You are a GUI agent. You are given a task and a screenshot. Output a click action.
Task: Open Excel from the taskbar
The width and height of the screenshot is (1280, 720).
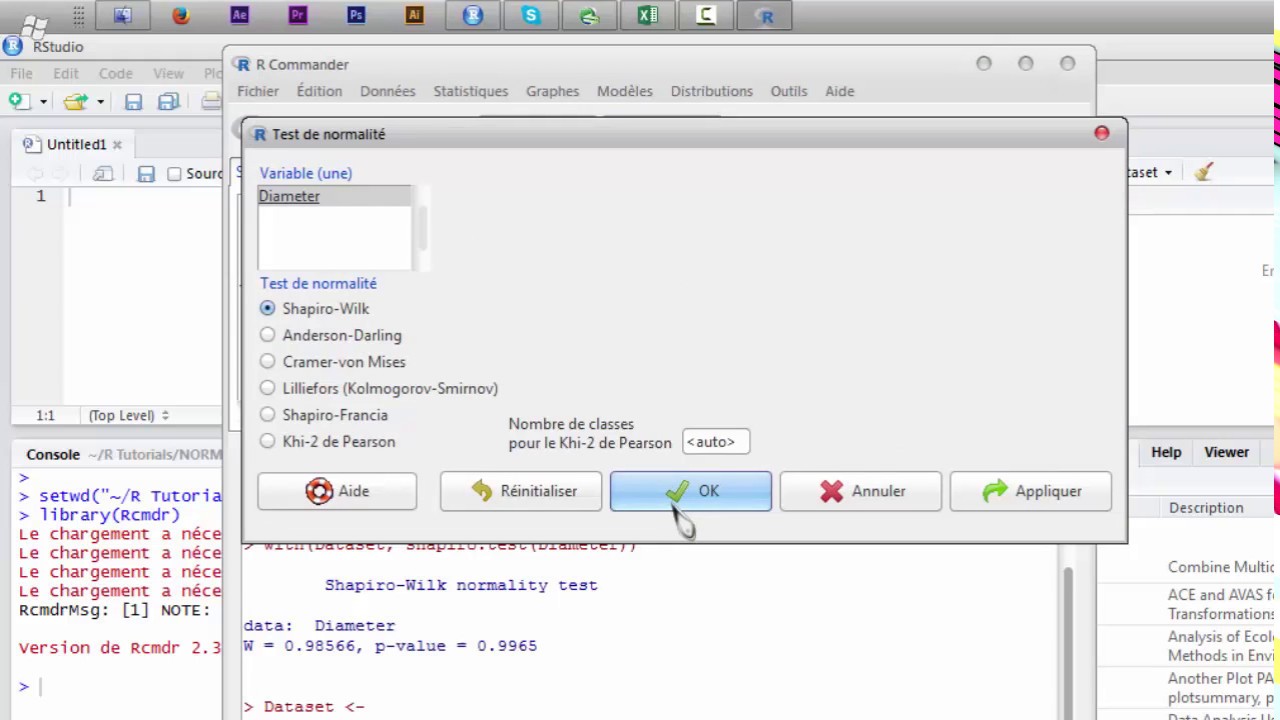click(648, 15)
